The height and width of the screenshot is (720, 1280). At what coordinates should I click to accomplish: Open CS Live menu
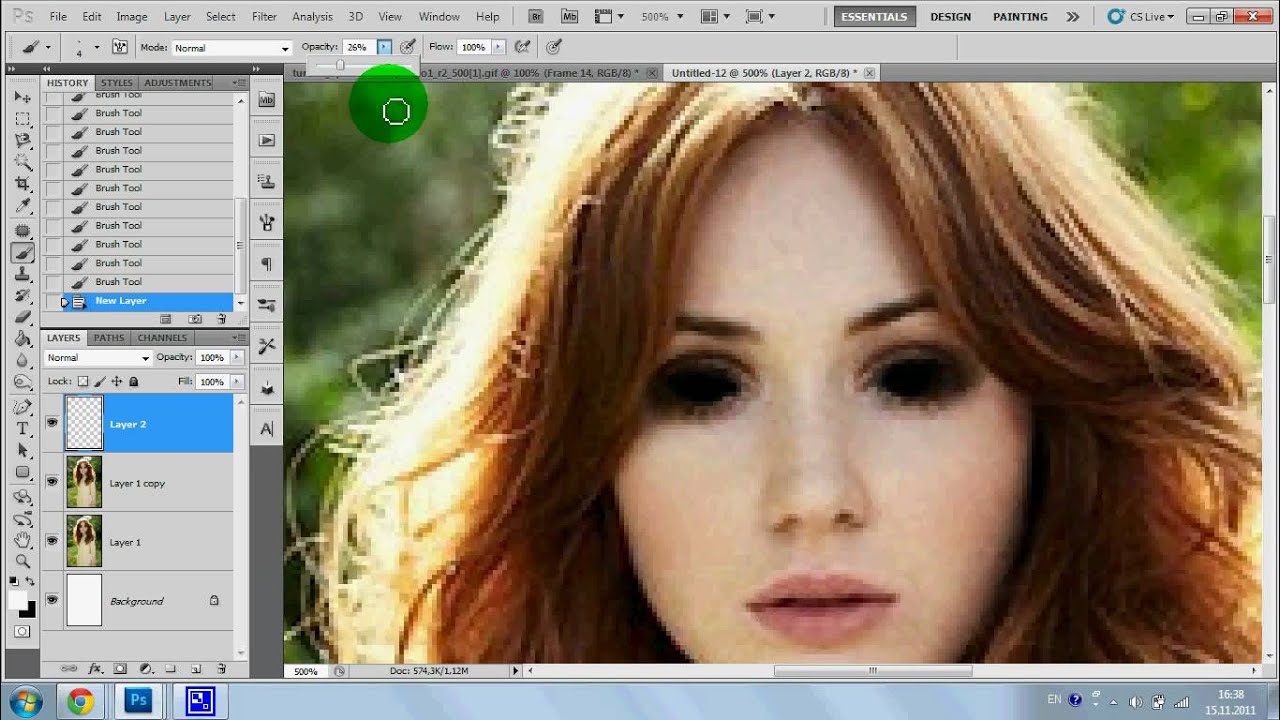click(1144, 17)
